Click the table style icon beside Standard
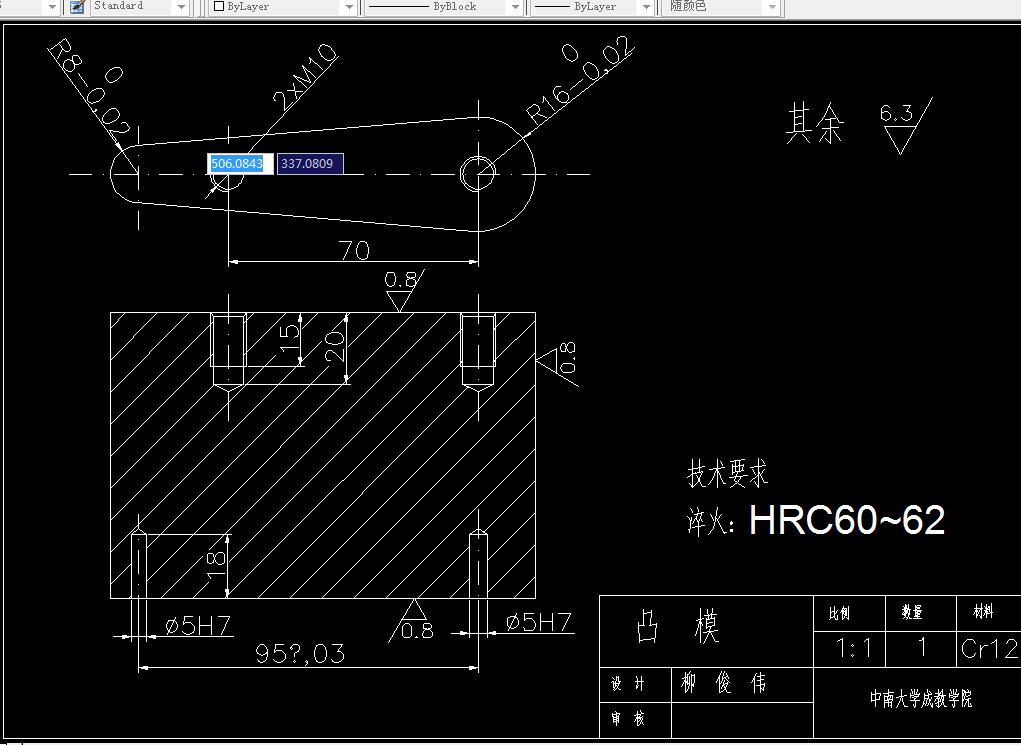 [x=77, y=7]
